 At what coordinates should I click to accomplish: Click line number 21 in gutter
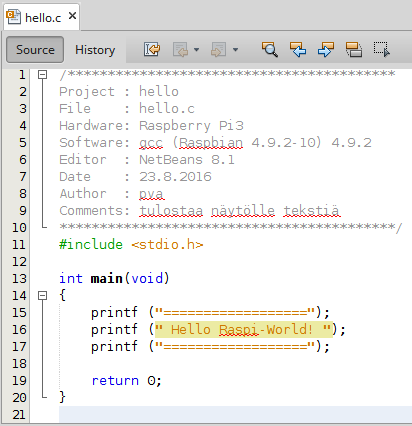click(19, 415)
